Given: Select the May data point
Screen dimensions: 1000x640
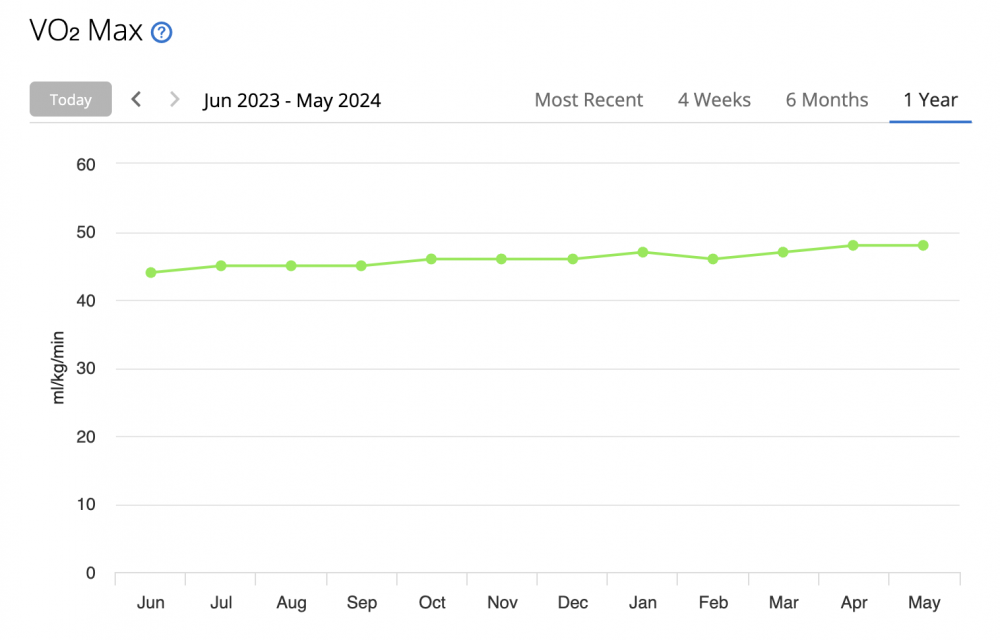Looking at the screenshot, I should [x=923, y=245].
